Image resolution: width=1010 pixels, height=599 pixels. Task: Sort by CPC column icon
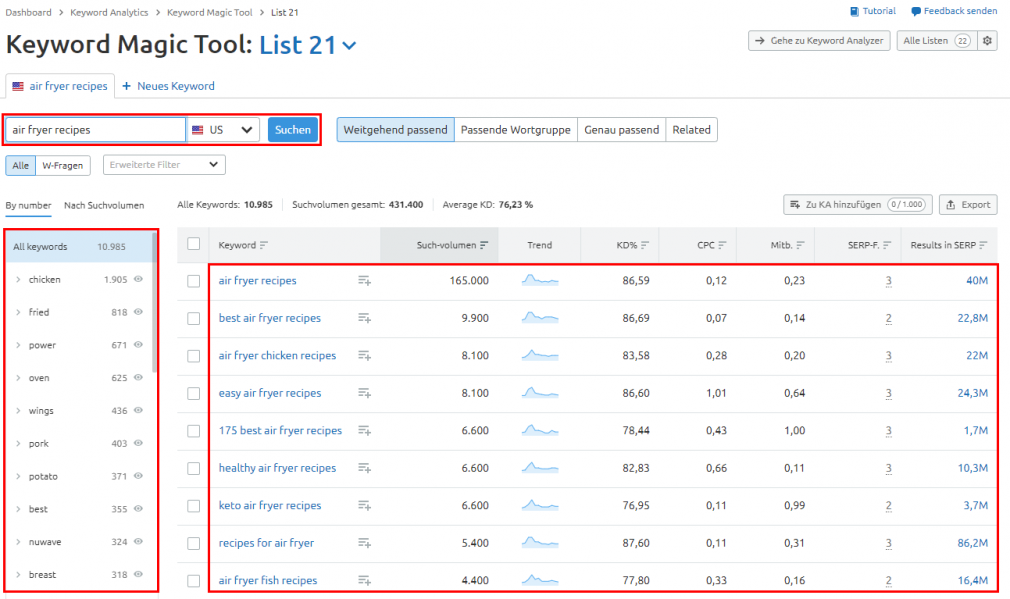click(x=722, y=245)
